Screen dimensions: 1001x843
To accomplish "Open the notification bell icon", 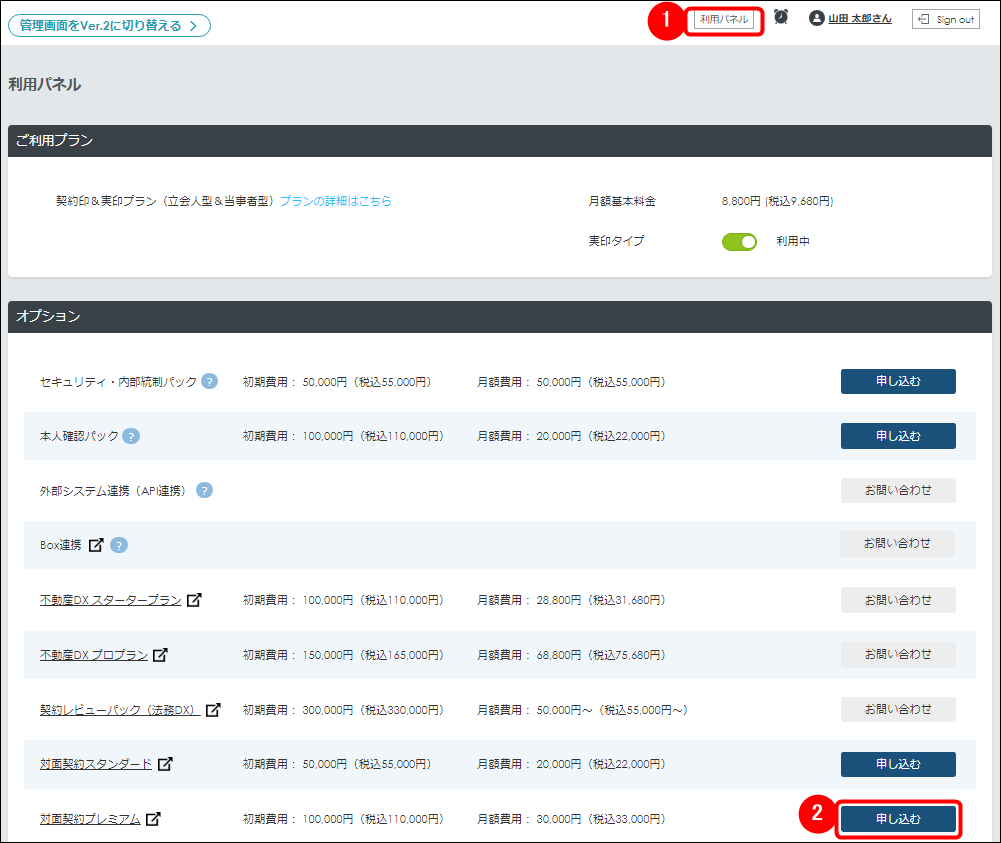I will [781, 17].
